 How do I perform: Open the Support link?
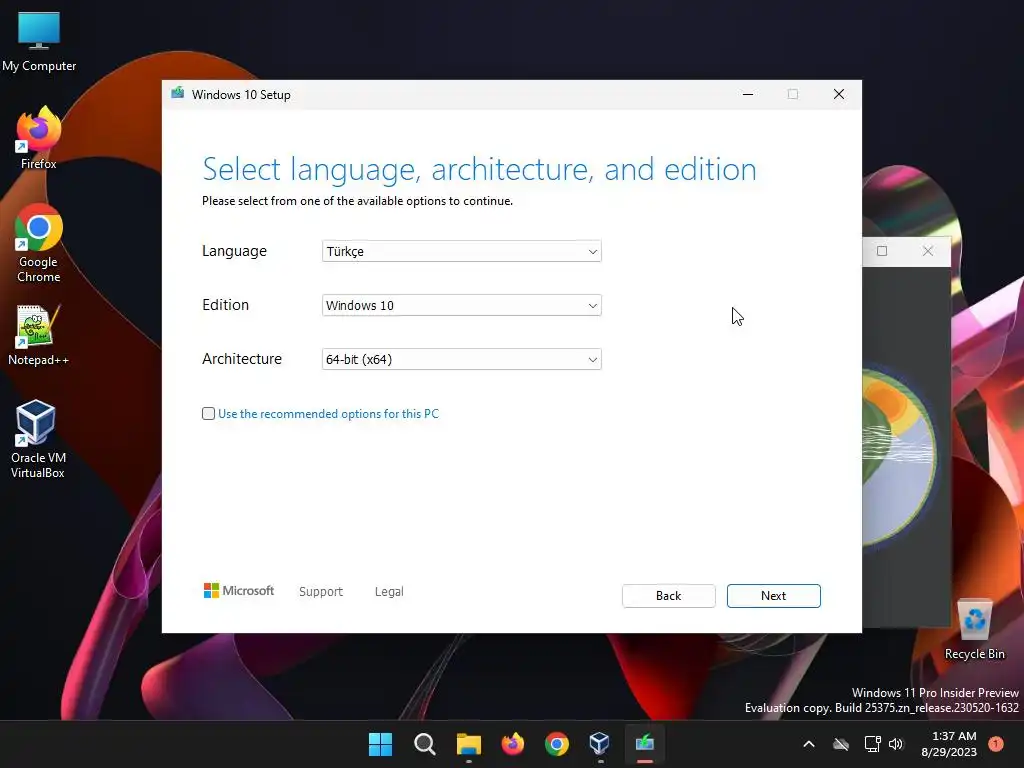(321, 592)
